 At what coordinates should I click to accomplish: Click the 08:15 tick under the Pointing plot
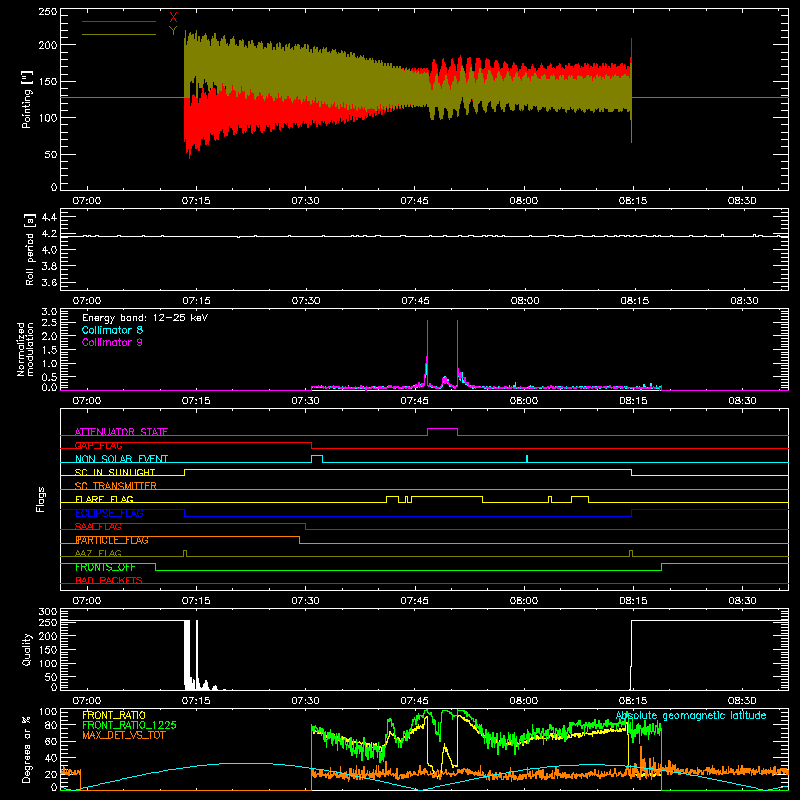tap(633, 201)
